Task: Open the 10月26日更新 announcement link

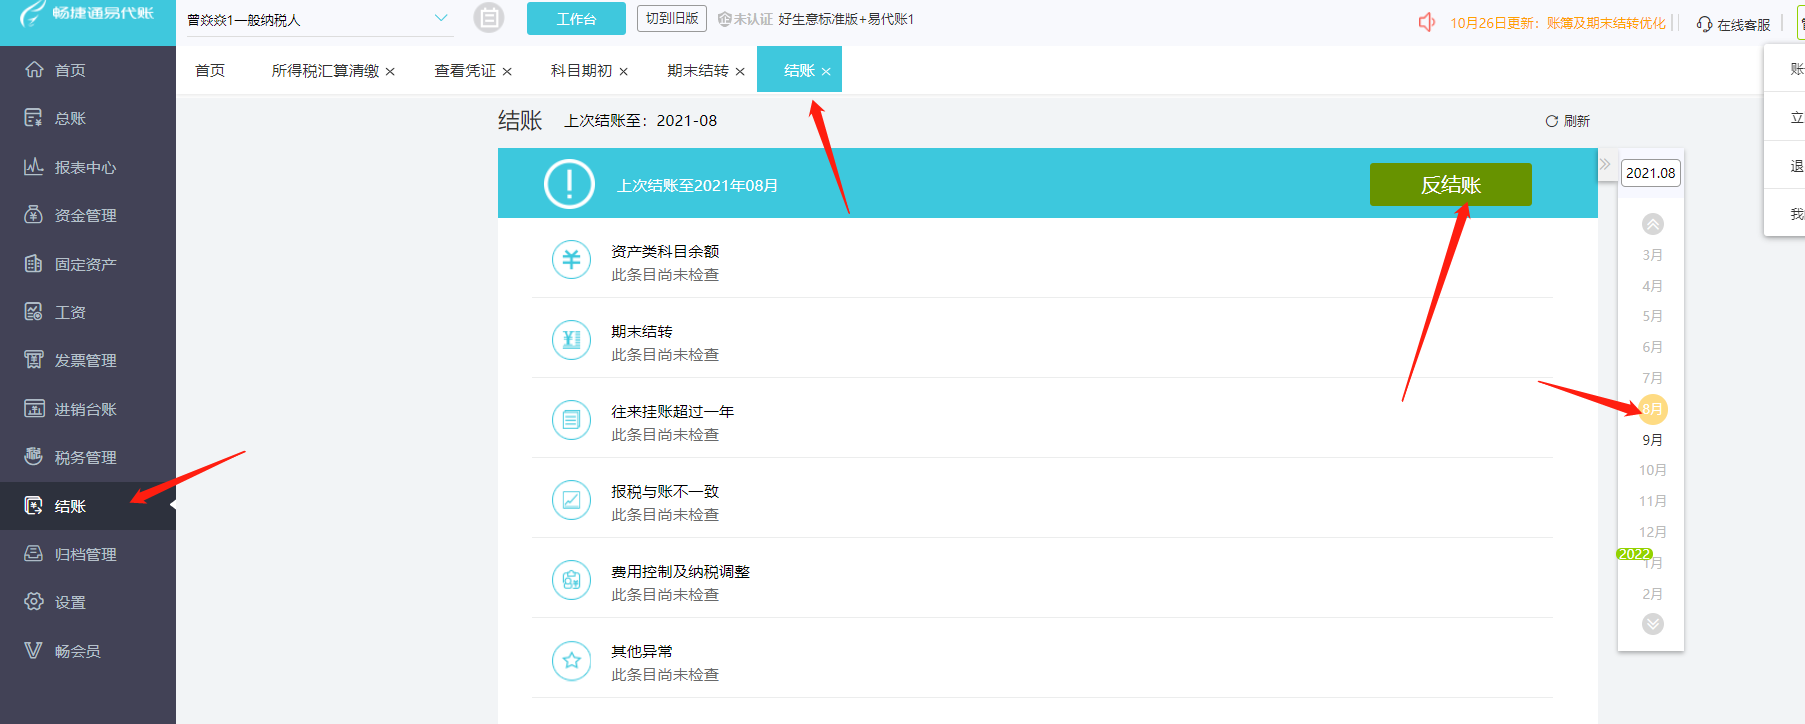Action: 1558,23
